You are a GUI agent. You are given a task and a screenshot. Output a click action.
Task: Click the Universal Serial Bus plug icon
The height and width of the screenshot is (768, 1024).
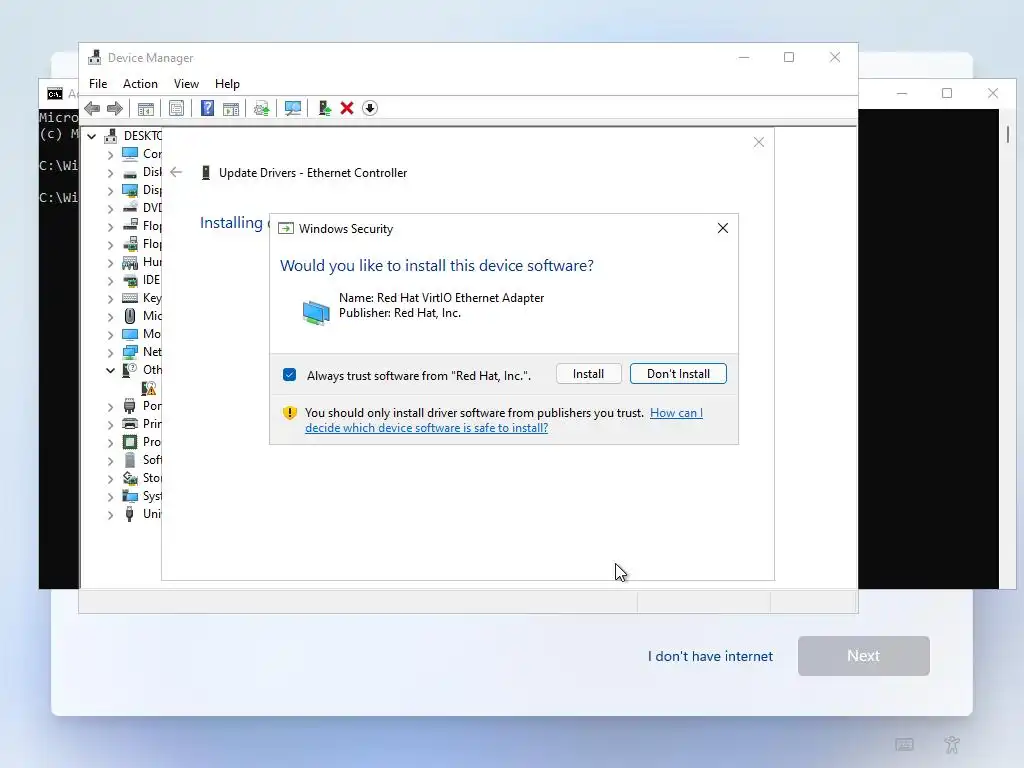tap(129, 514)
